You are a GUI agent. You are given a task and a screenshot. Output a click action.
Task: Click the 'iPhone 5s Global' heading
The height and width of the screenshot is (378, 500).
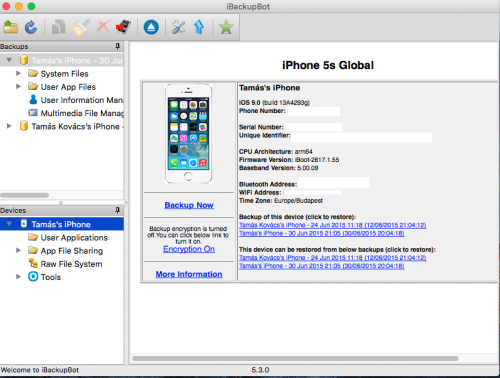tap(328, 65)
